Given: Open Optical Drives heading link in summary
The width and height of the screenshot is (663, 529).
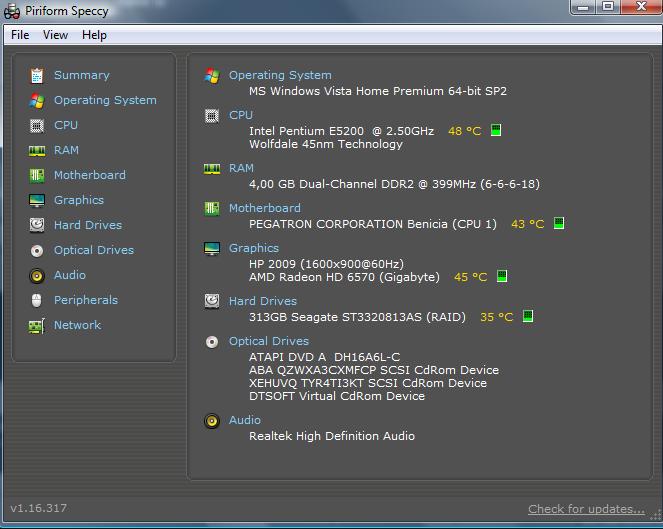Looking at the screenshot, I should point(269,341).
